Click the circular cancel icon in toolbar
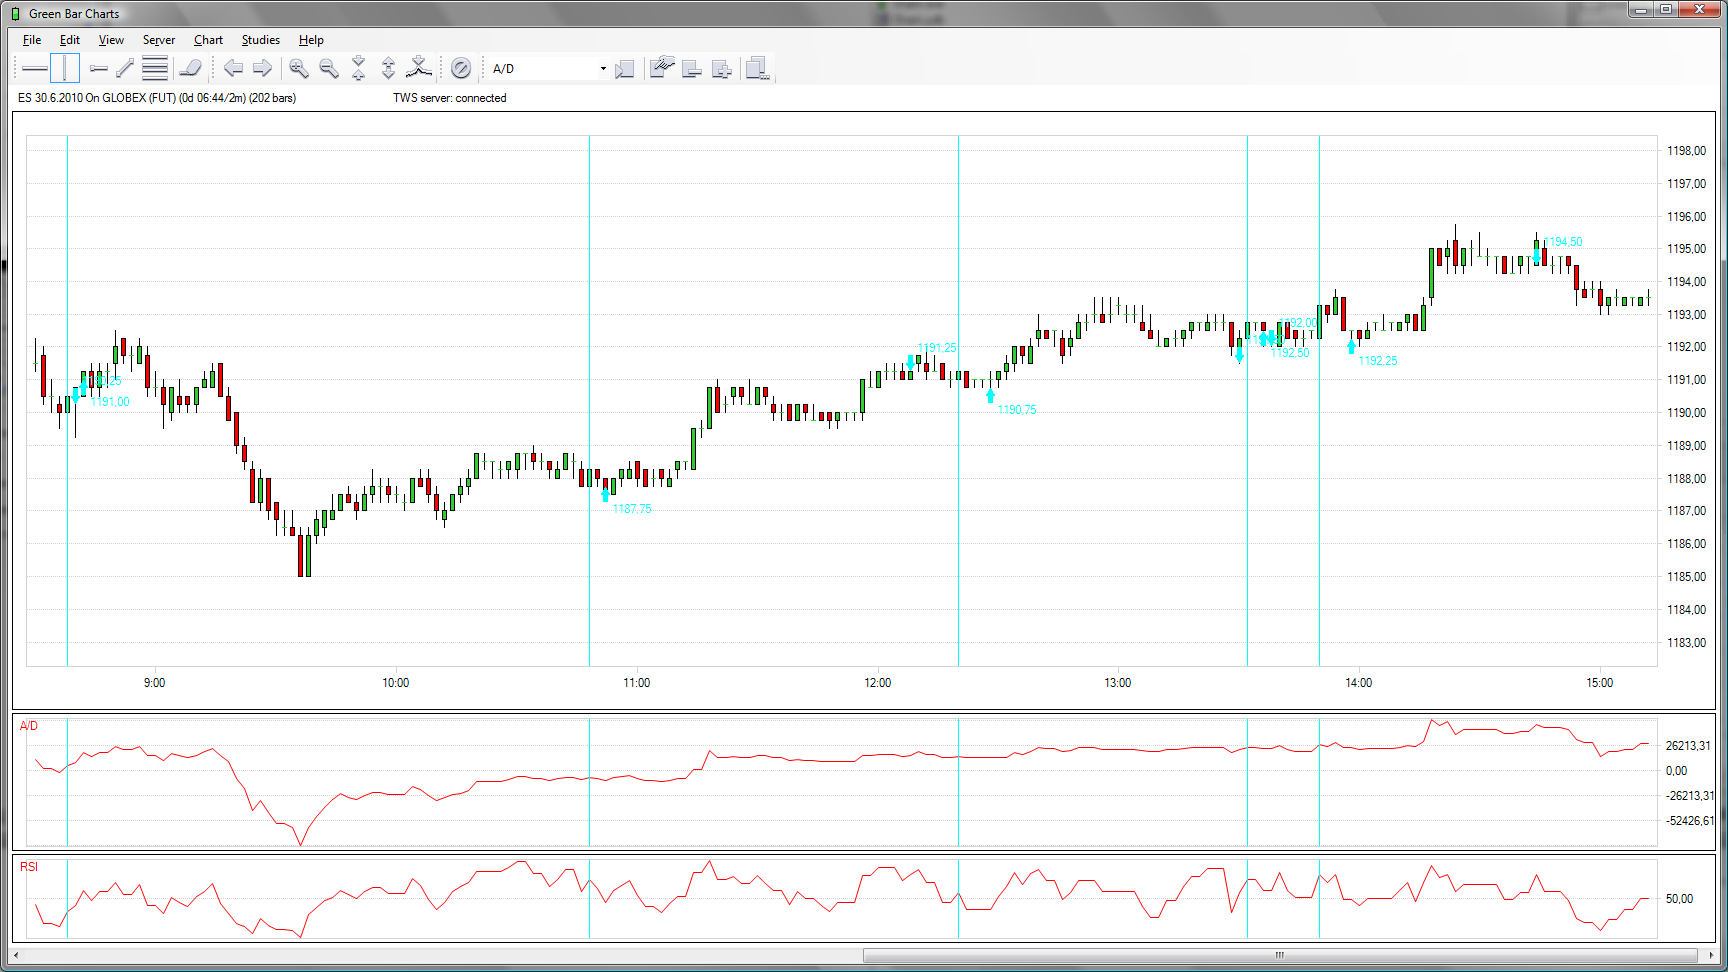The width and height of the screenshot is (1728, 972). coord(461,68)
